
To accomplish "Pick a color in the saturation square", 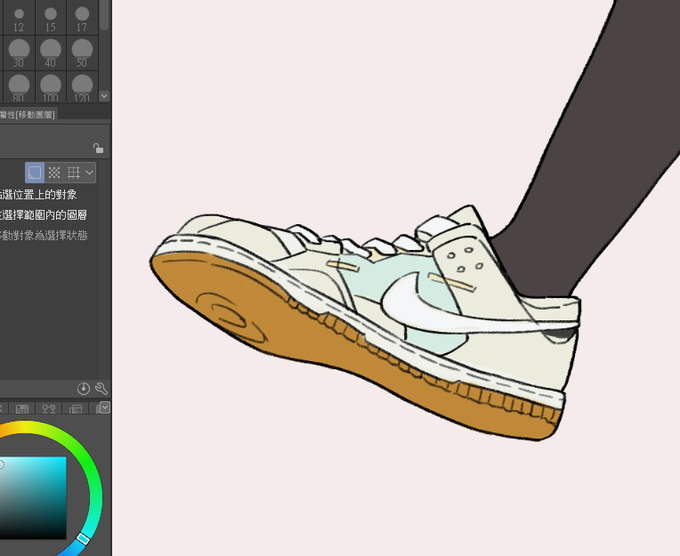I will point(33,498).
